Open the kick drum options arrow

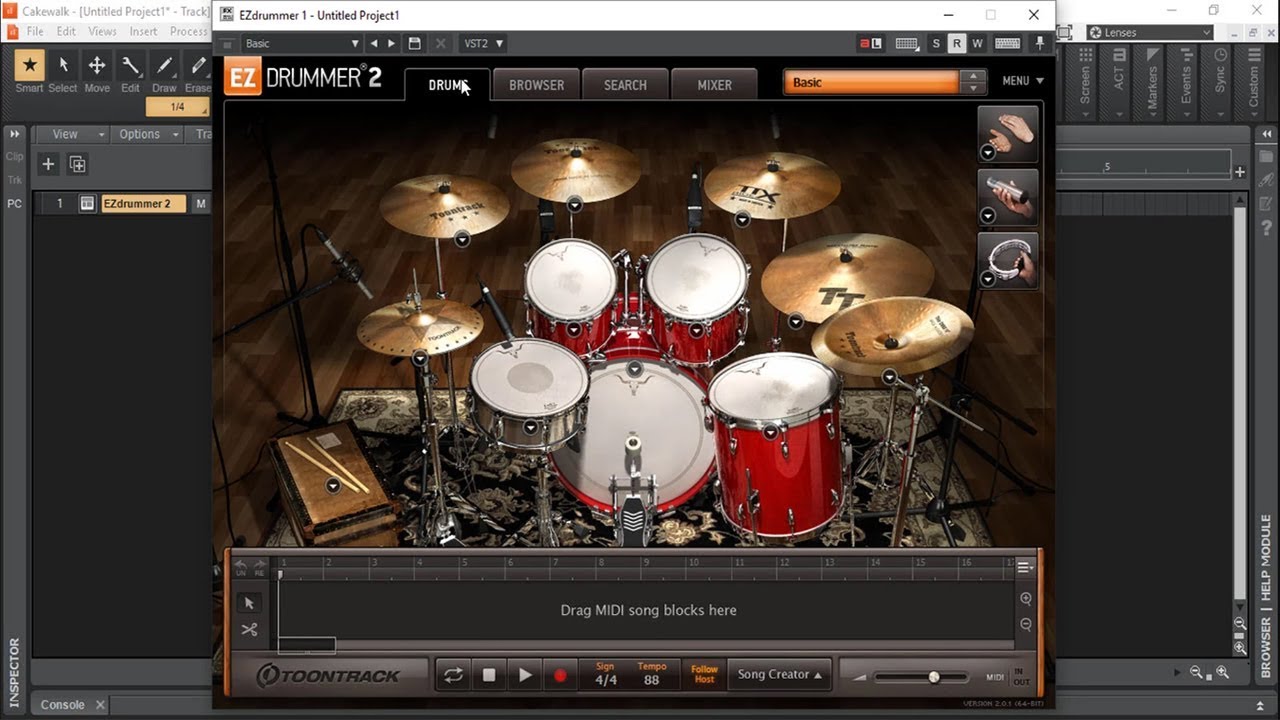point(634,369)
